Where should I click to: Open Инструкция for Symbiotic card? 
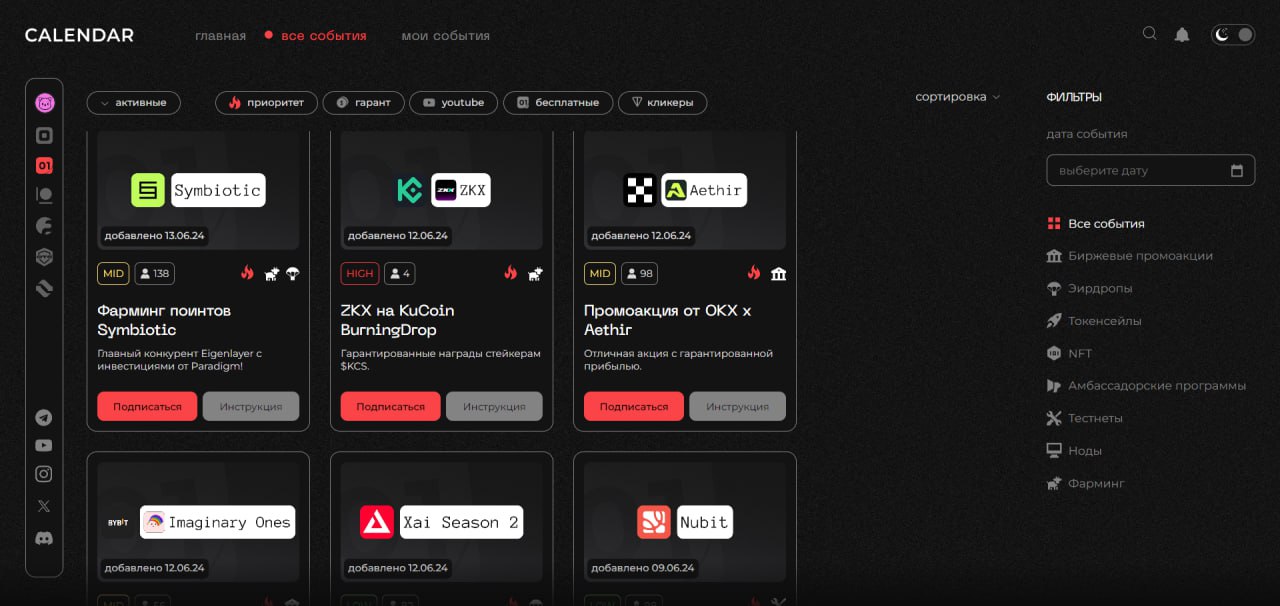(x=251, y=406)
